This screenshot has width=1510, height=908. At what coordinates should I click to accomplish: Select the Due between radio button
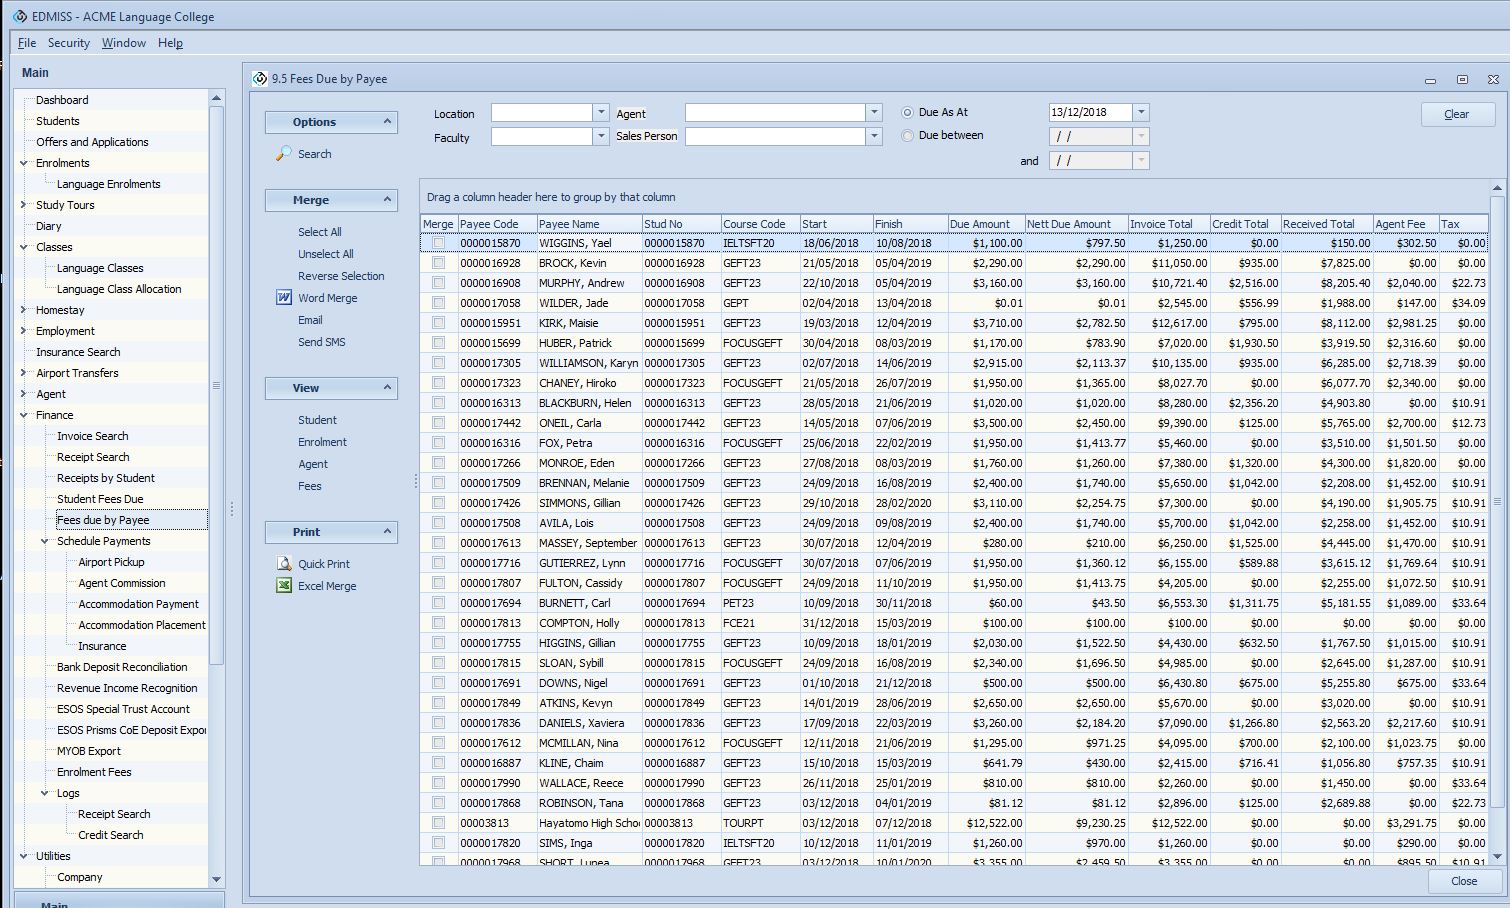pyautogui.click(x=908, y=136)
